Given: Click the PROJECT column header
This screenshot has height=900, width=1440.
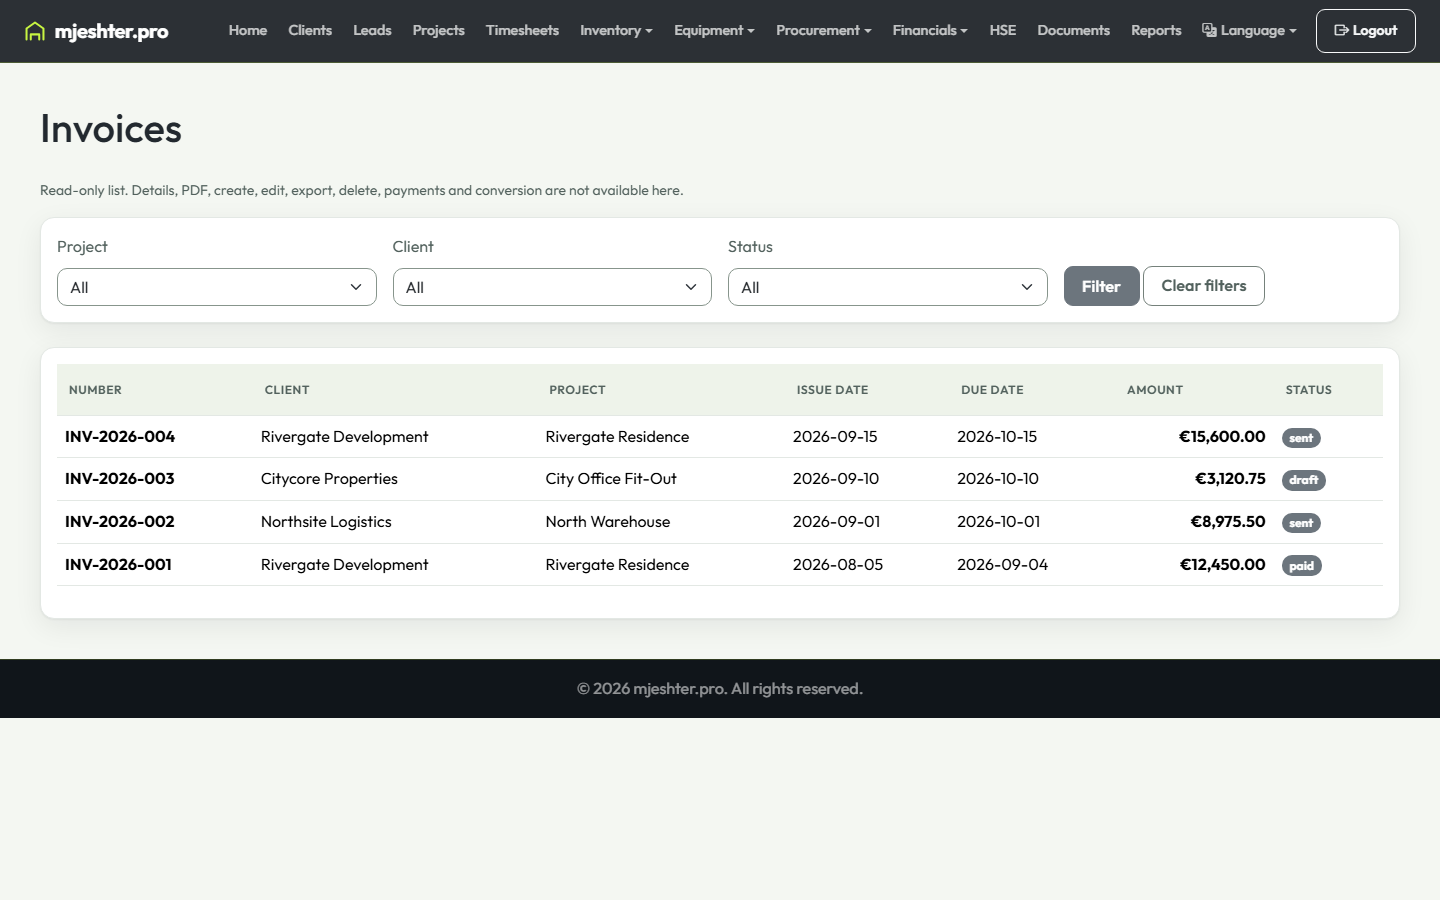Looking at the screenshot, I should pos(577,390).
